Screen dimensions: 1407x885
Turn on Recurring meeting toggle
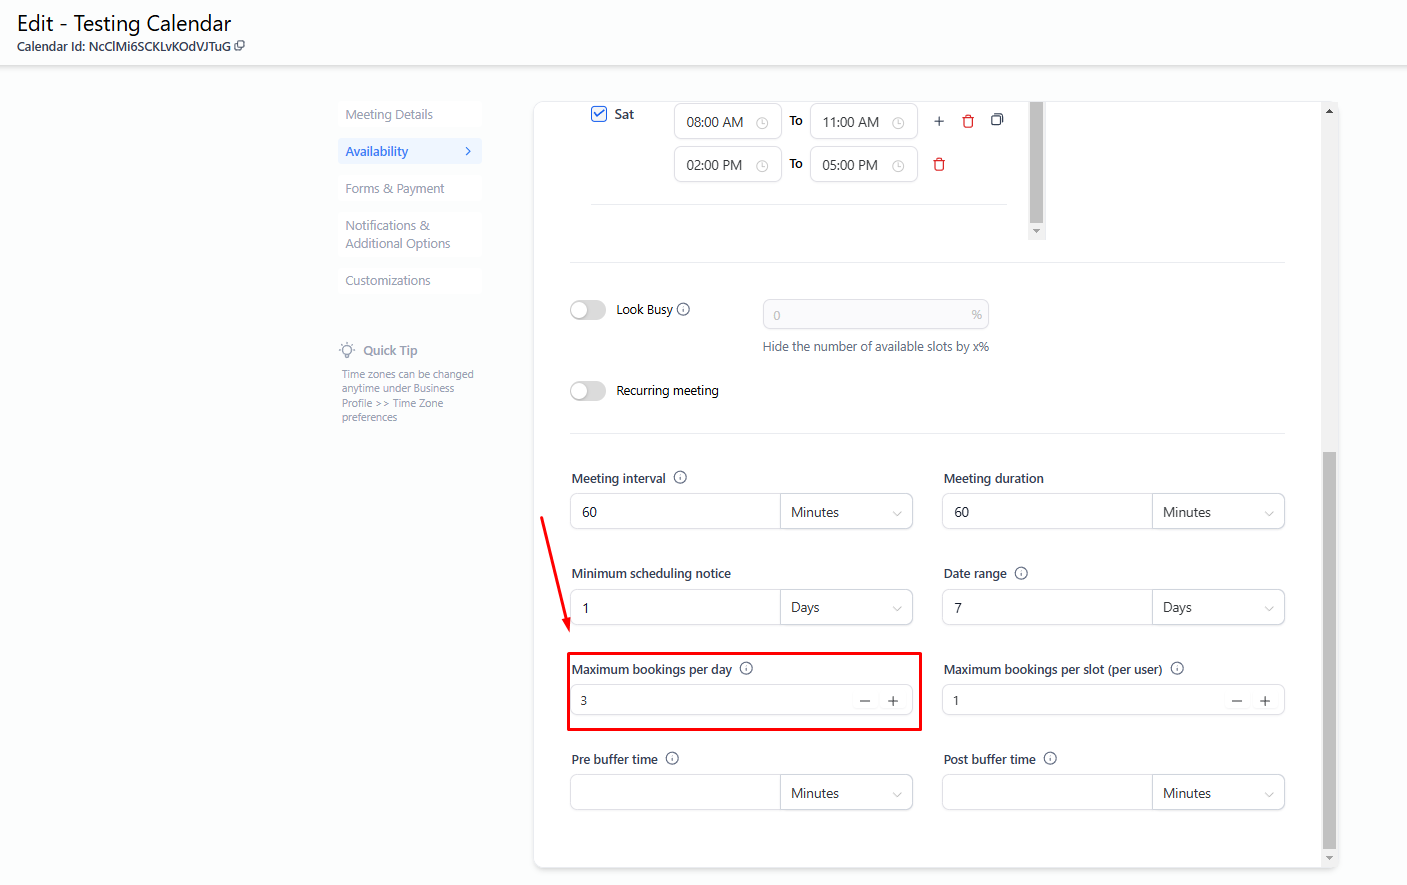pyautogui.click(x=588, y=391)
